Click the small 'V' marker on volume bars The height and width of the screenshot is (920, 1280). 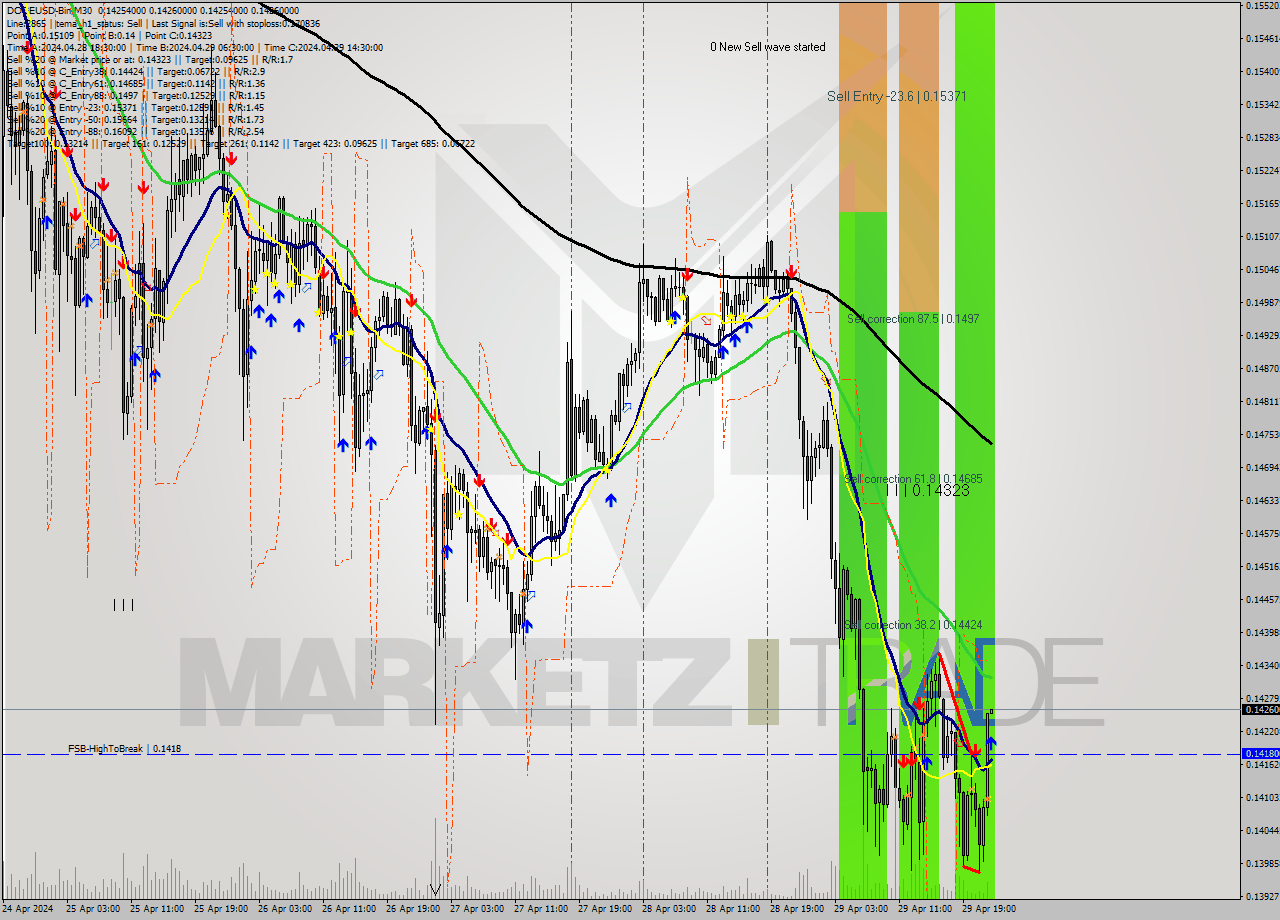[435, 889]
